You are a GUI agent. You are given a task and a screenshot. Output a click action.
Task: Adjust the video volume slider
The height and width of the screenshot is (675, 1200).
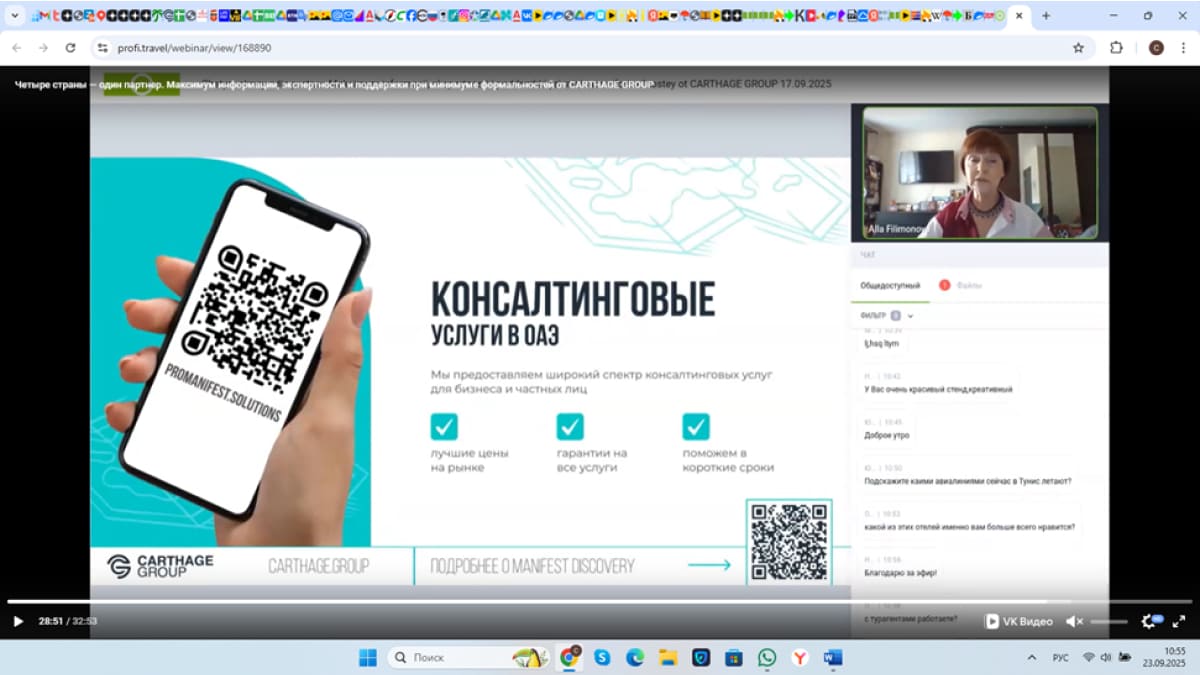click(1108, 621)
